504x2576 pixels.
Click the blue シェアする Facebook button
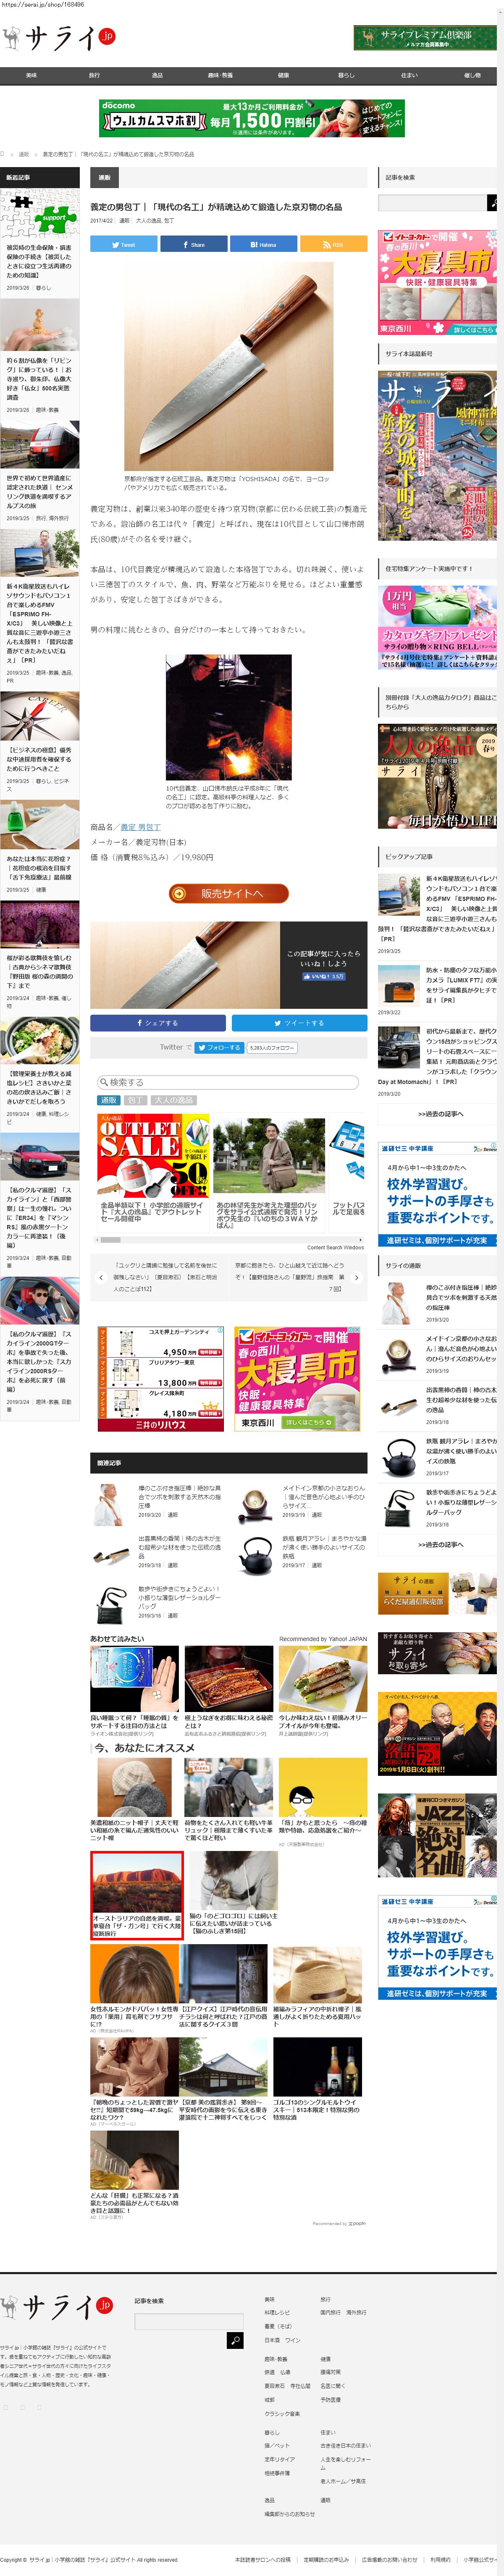(x=158, y=1023)
